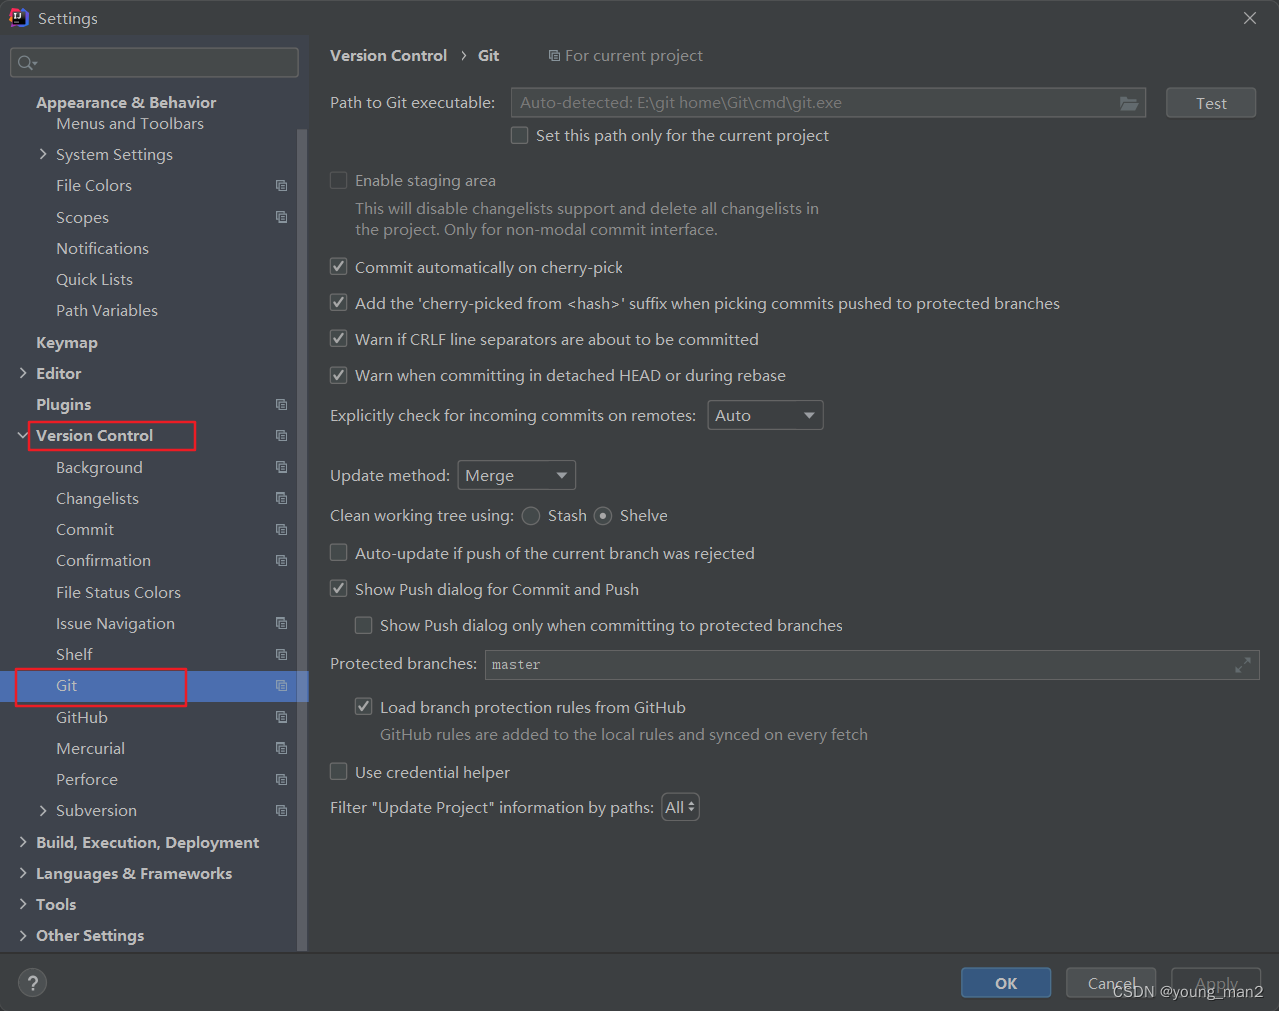The height and width of the screenshot is (1011, 1279).
Task: Collapse the Version Control section arrow
Action: coord(23,436)
